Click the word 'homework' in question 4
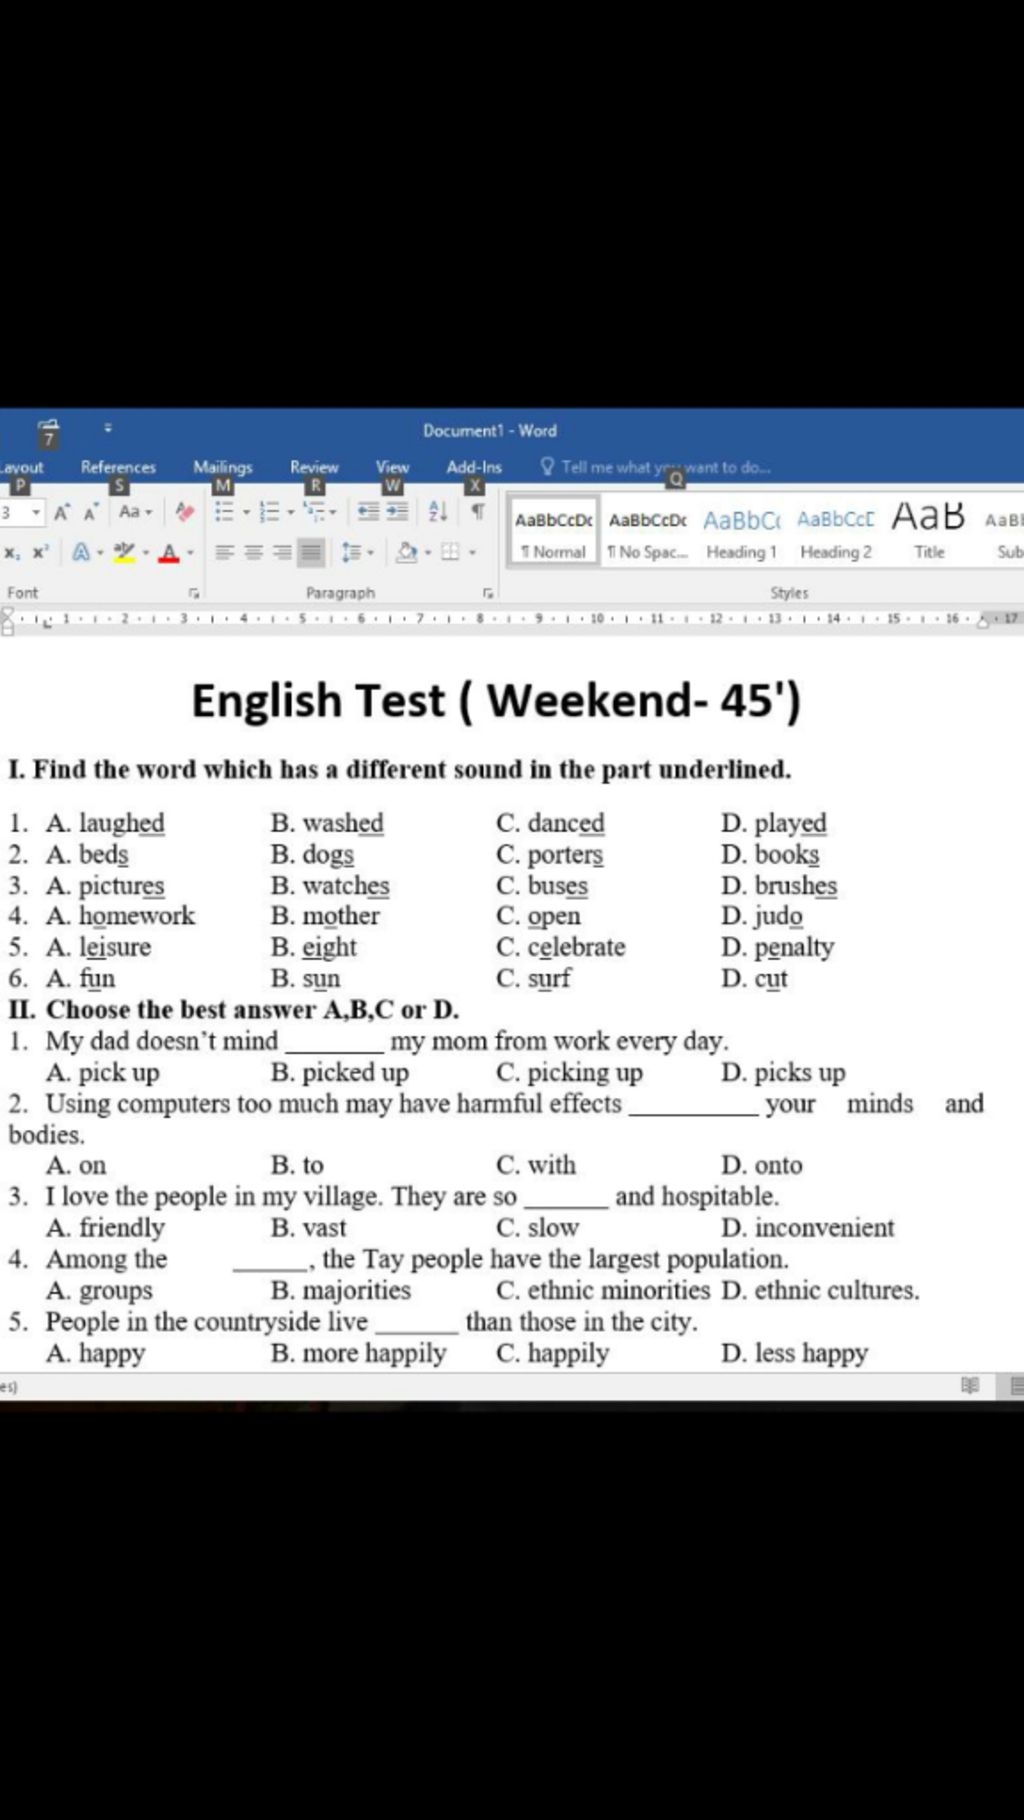The image size is (1024, 1820). pyautogui.click(x=137, y=915)
